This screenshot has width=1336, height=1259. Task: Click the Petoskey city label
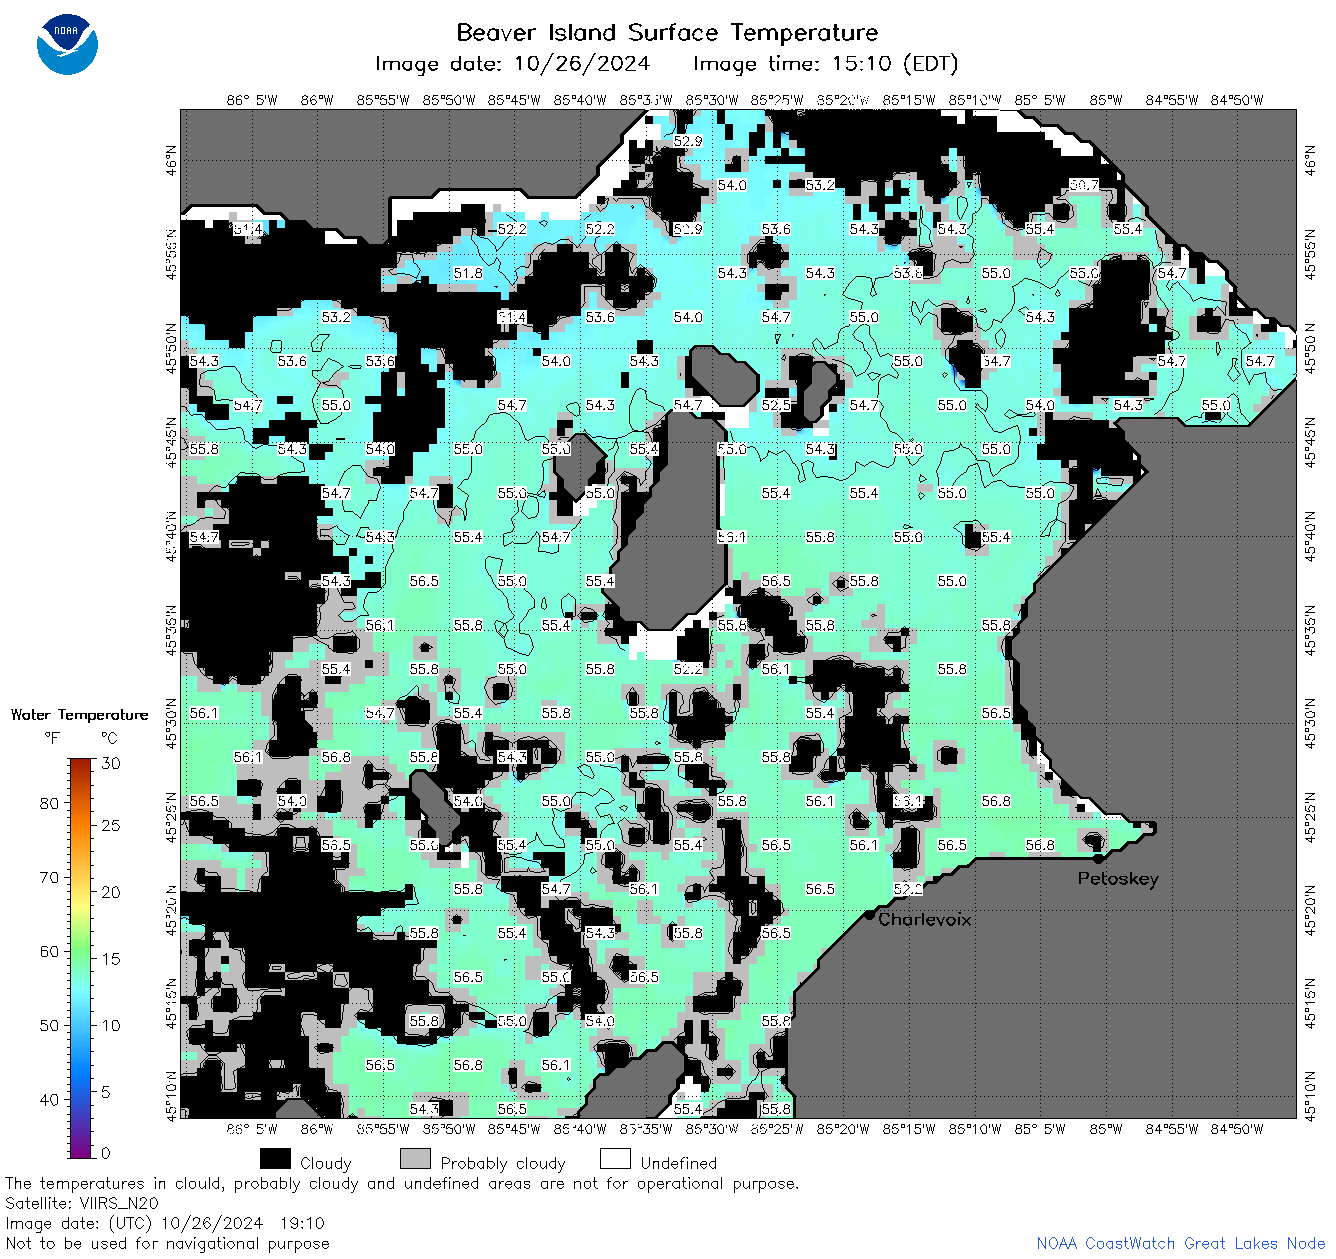pos(1118,879)
